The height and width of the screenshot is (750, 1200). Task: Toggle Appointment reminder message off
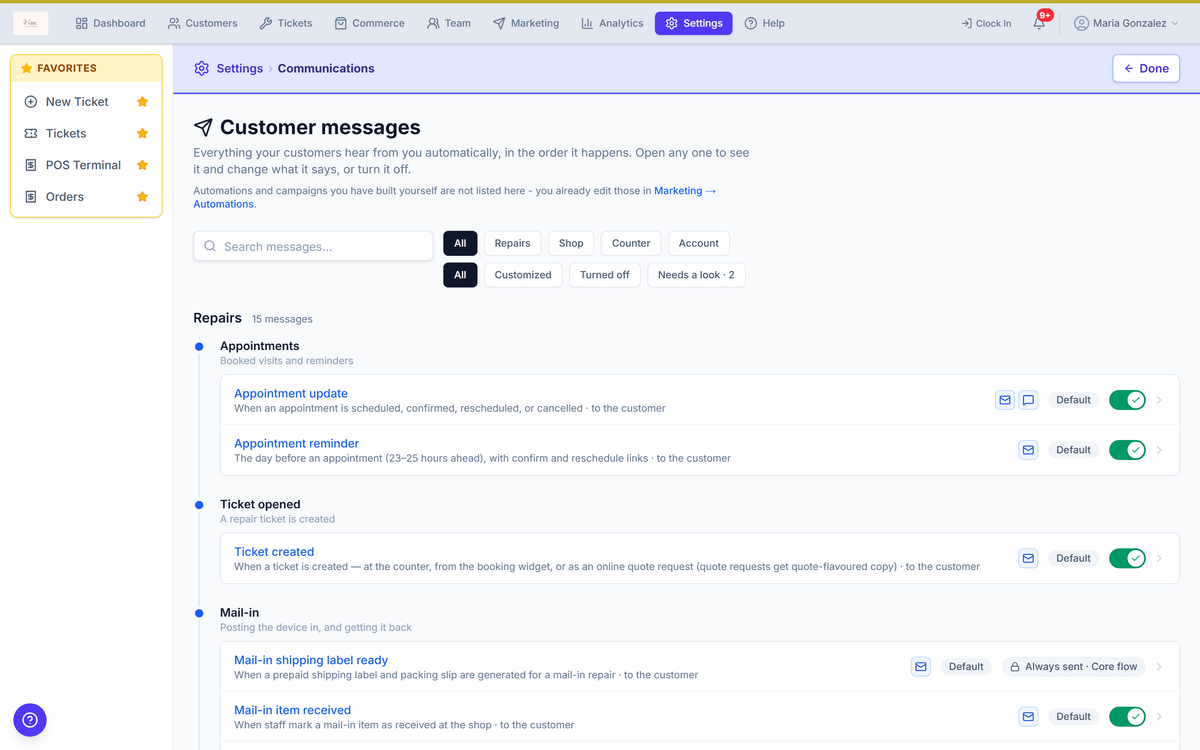(1127, 450)
